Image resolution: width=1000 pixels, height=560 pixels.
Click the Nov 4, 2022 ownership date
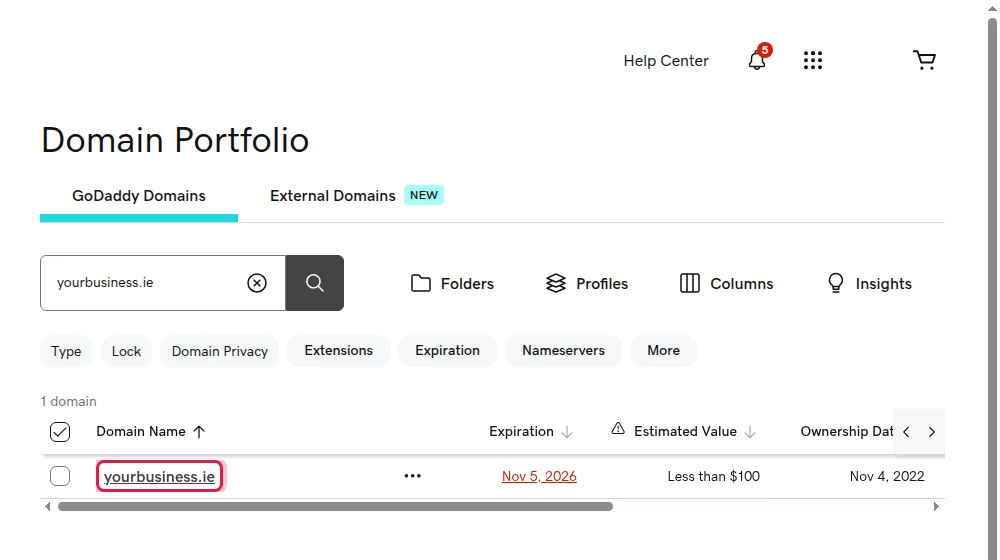click(x=887, y=476)
